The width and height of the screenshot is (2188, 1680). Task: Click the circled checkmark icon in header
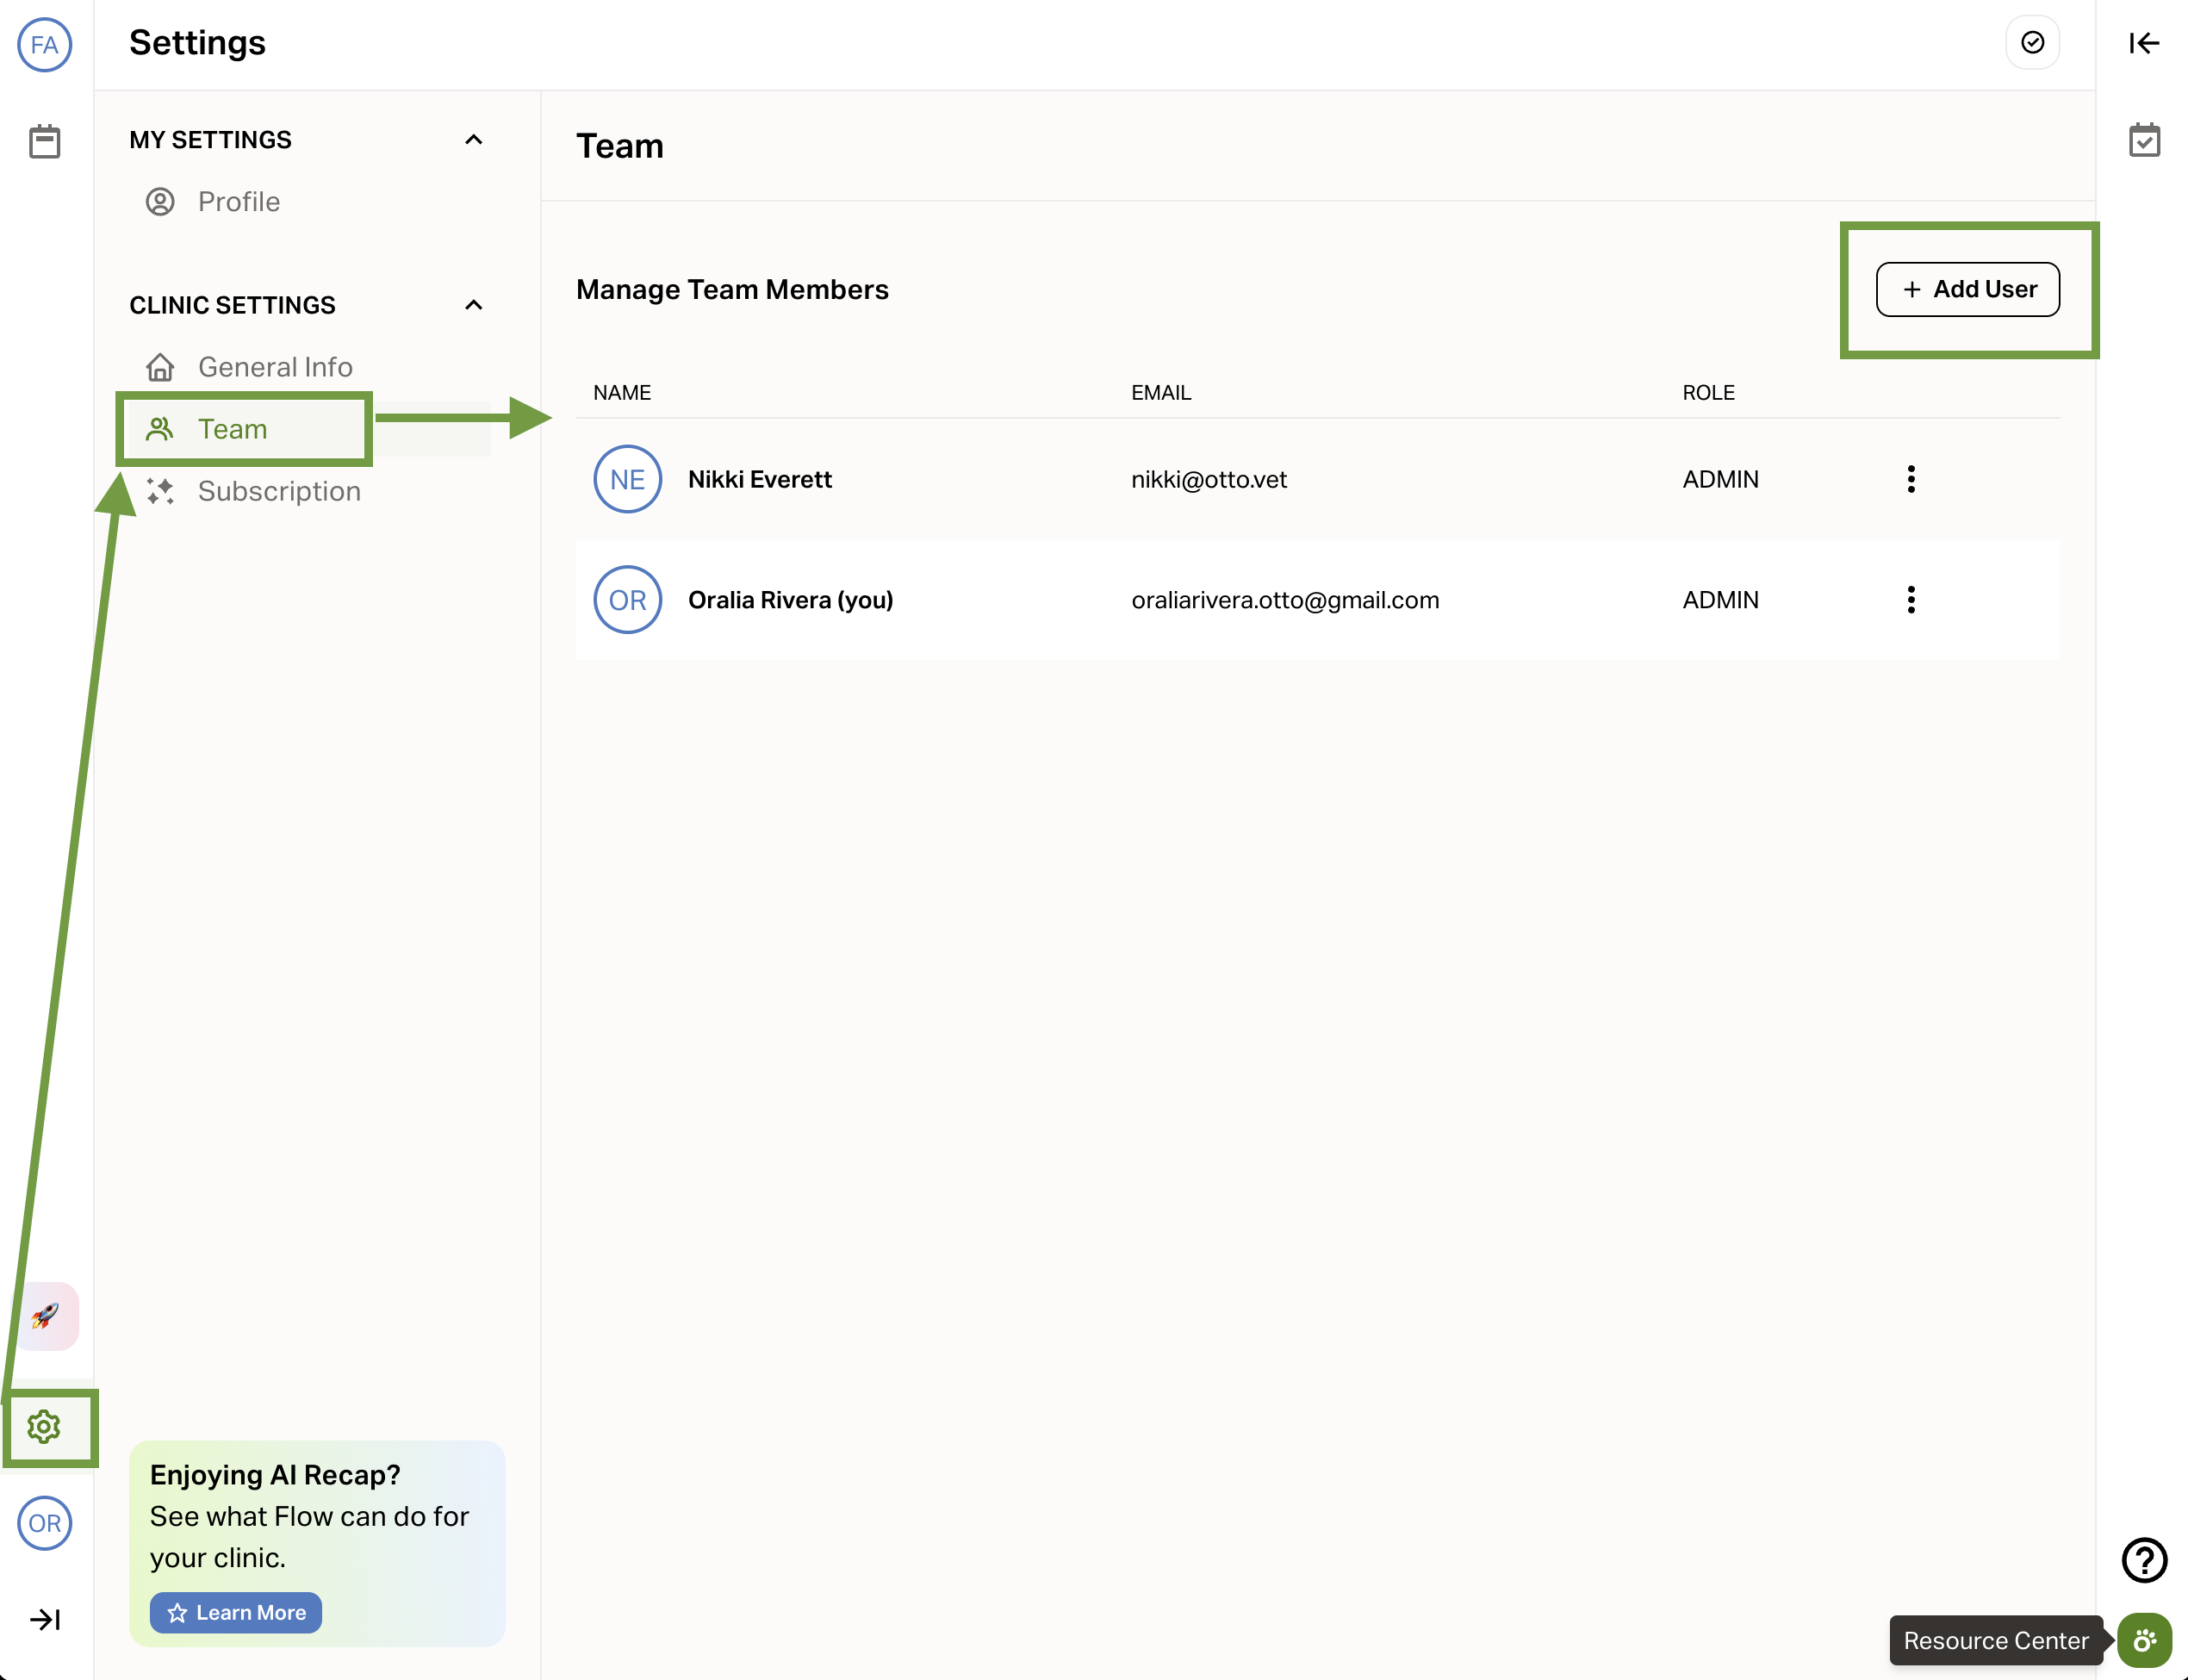click(x=2032, y=43)
